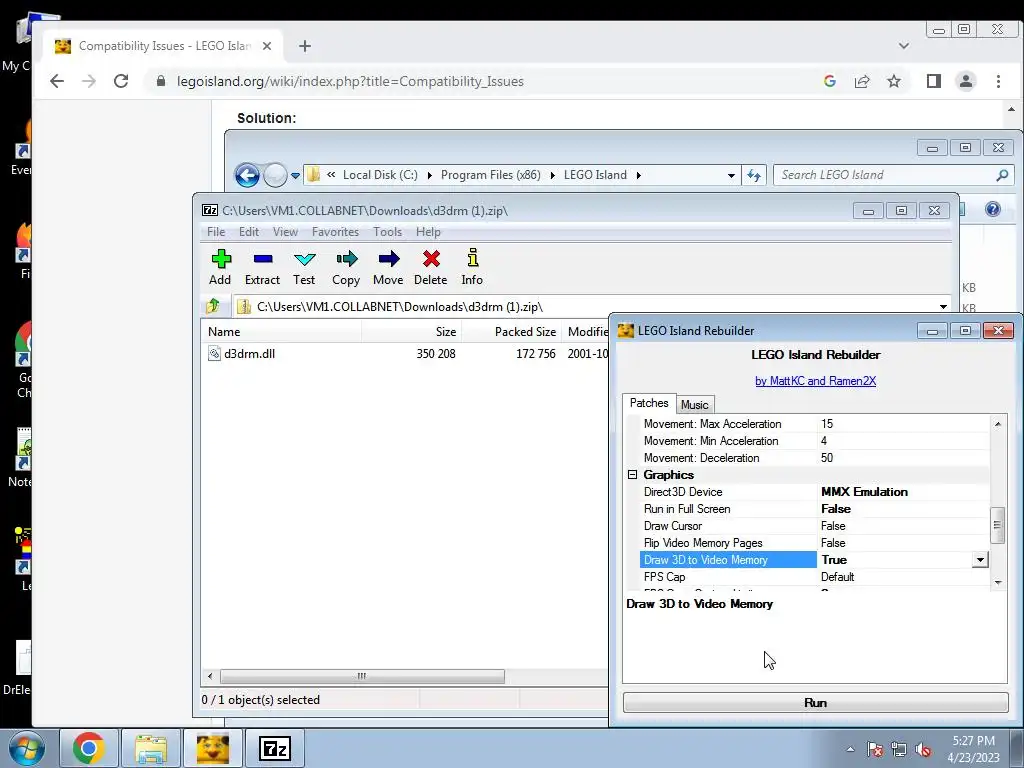
Task: Select the Draw Cursor property row
Action: [x=814, y=526]
